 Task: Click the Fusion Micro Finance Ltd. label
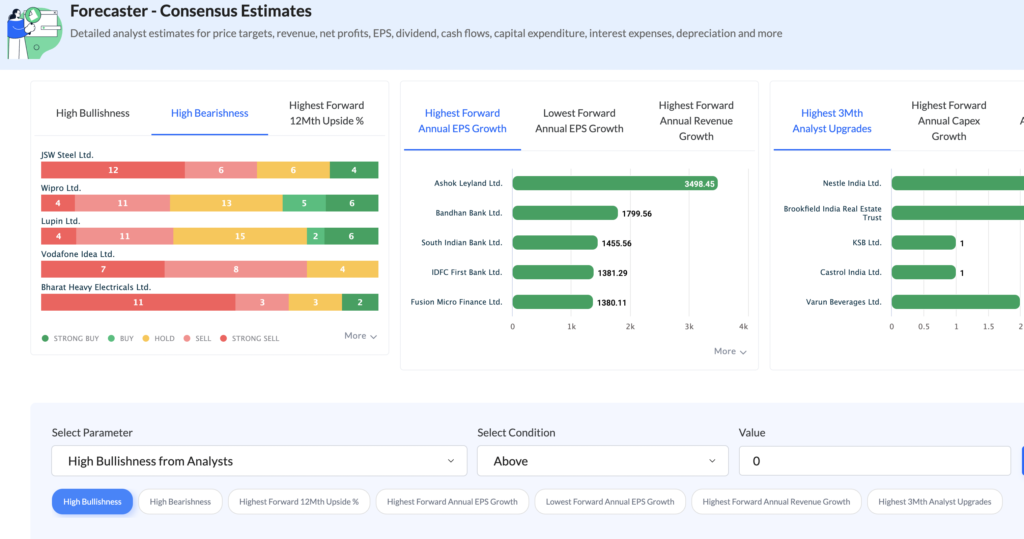(x=456, y=302)
